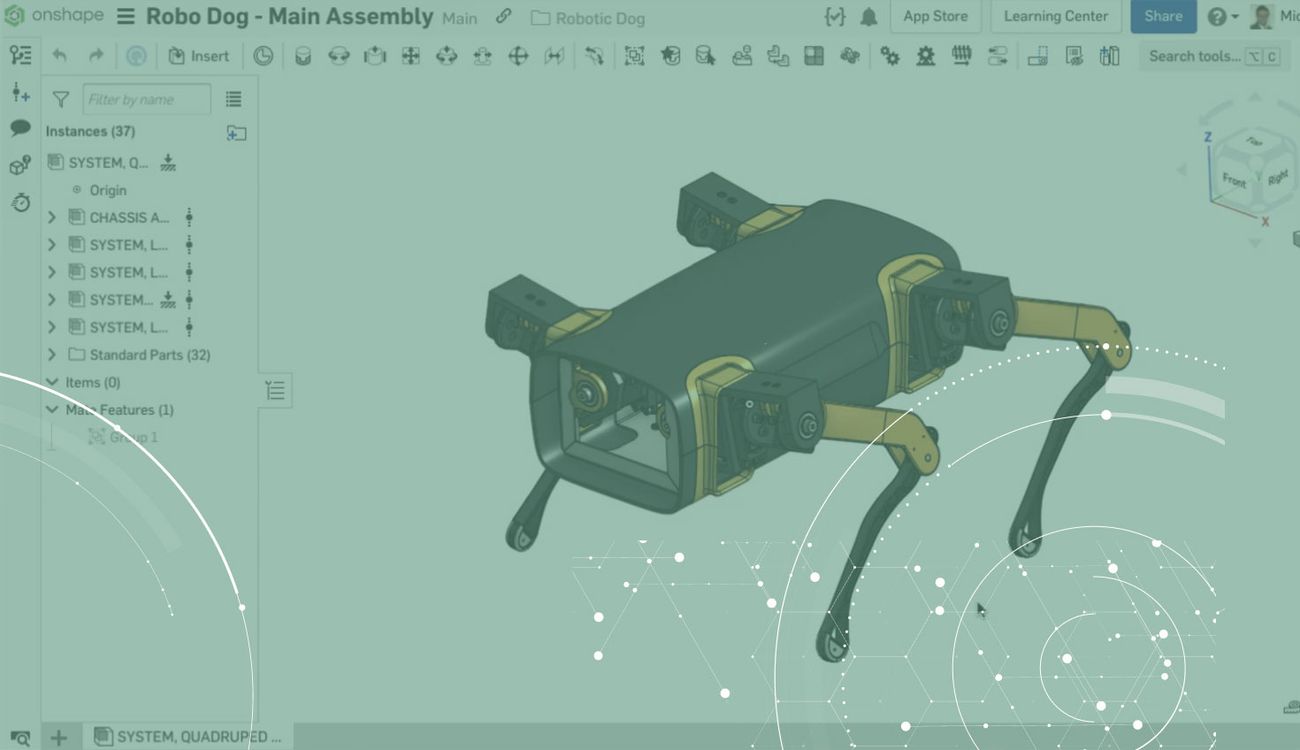
Task: Click the notifications bell
Action: click(867, 16)
